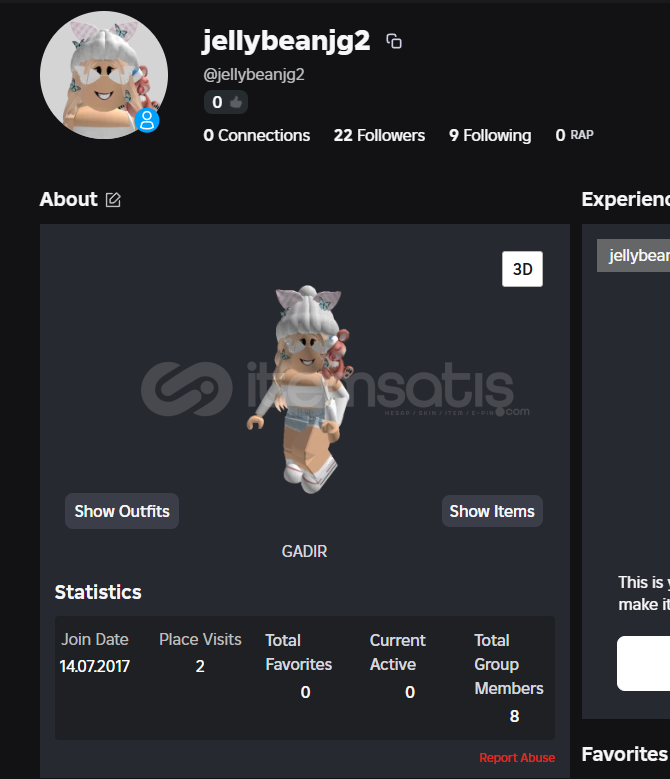Copy the username jellybeanjg2
The width and height of the screenshot is (670, 779).
pos(394,41)
